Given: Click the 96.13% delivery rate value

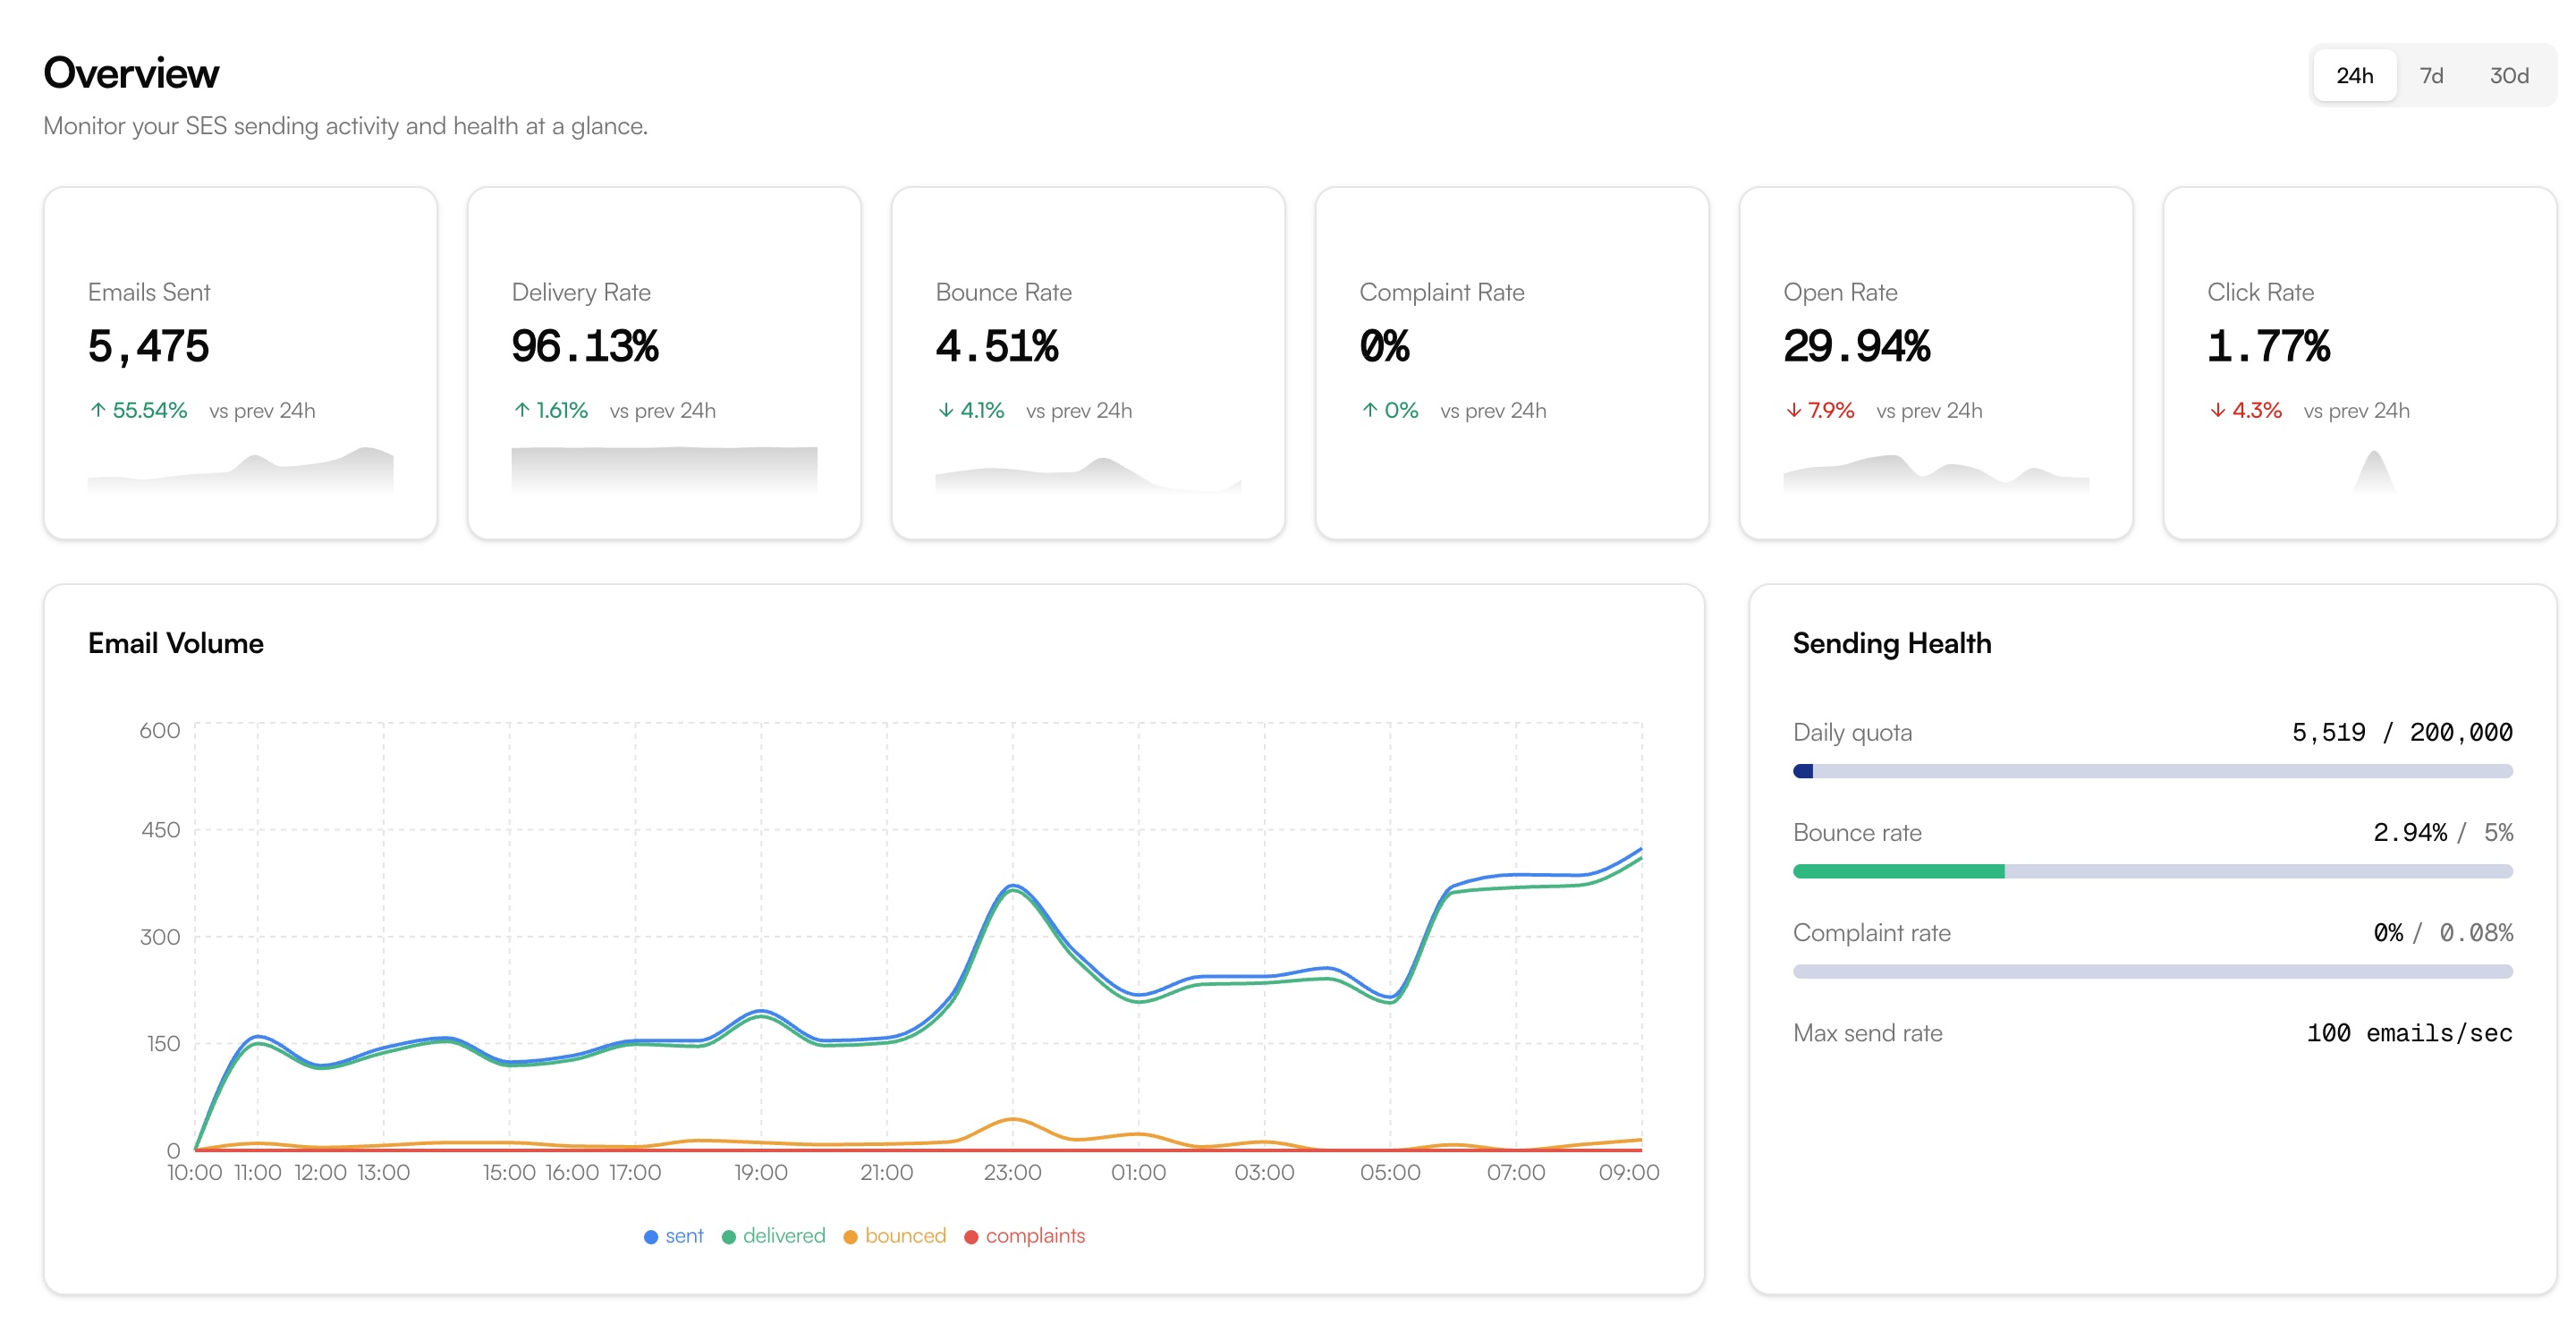Looking at the screenshot, I should coord(585,347).
